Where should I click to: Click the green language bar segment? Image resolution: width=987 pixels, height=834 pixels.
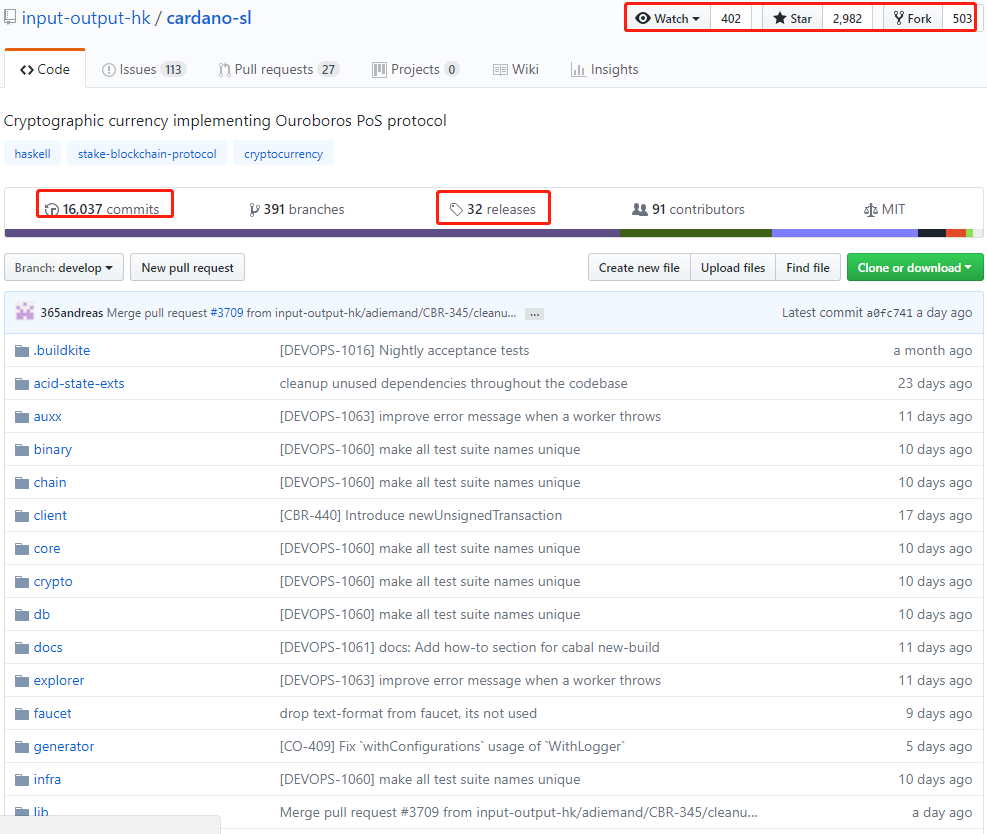(x=696, y=233)
